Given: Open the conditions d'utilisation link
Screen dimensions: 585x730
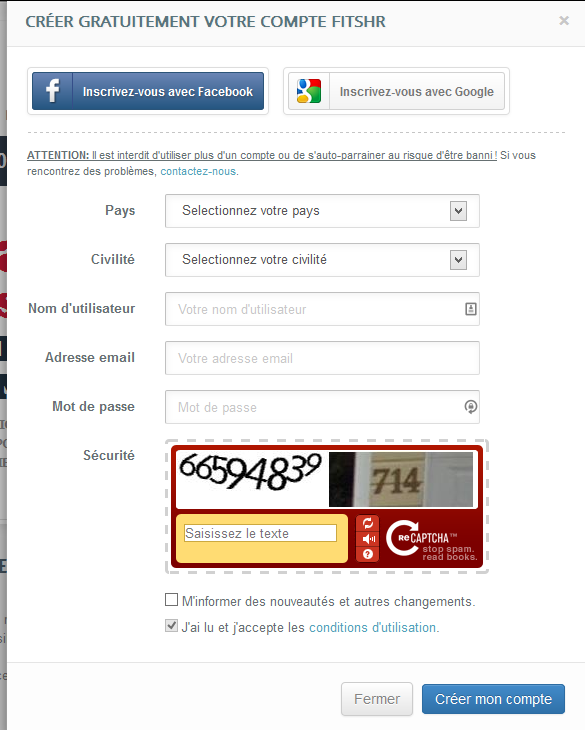Looking at the screenshot, I should [x=373, y=628].
